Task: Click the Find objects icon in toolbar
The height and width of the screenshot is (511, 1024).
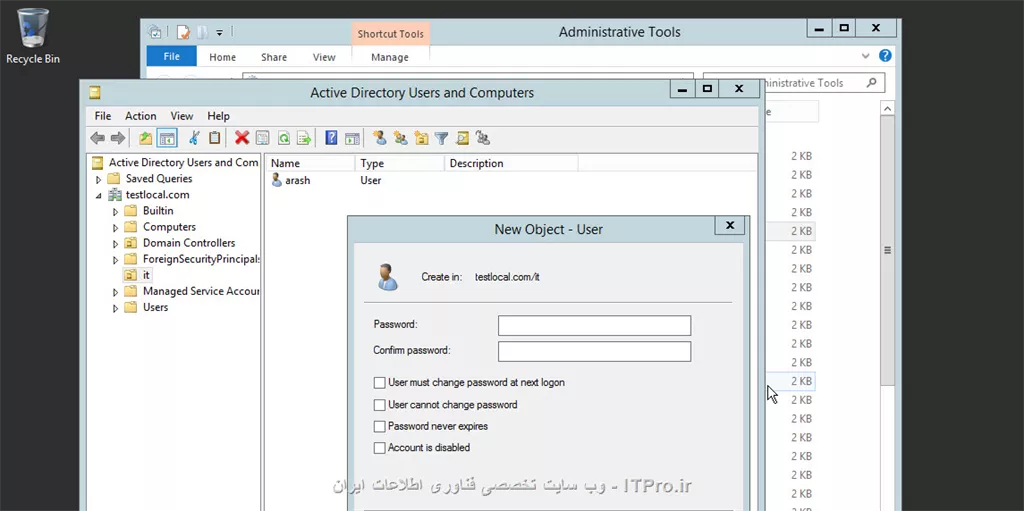Action: pyautogui.click(x=462, y=138)
